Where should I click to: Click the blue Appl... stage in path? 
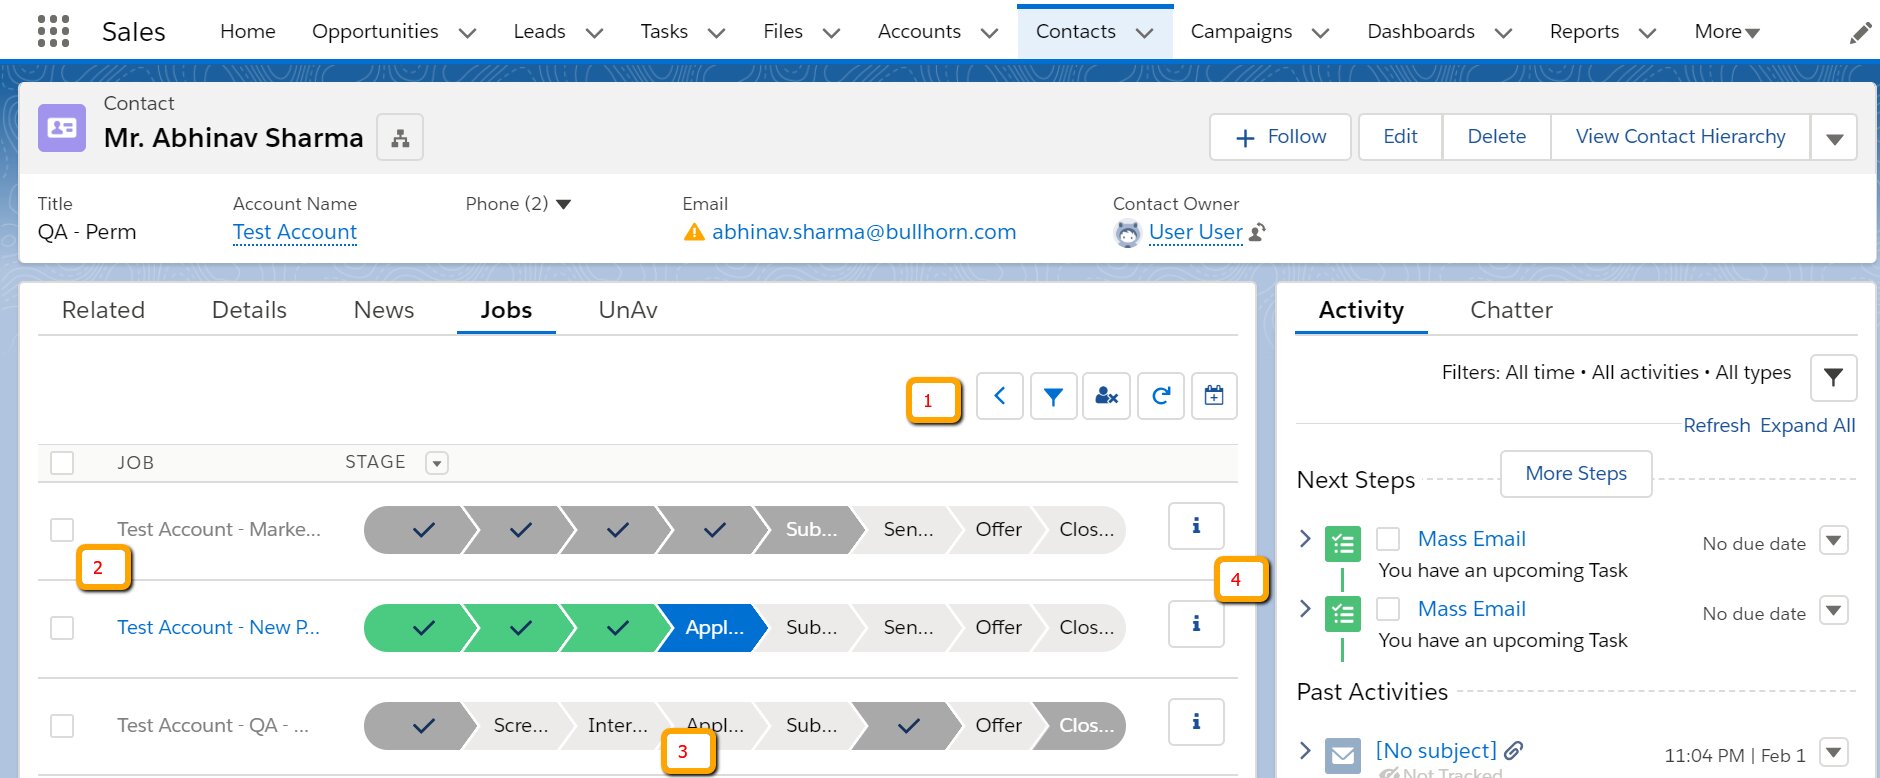coord(713,628)
